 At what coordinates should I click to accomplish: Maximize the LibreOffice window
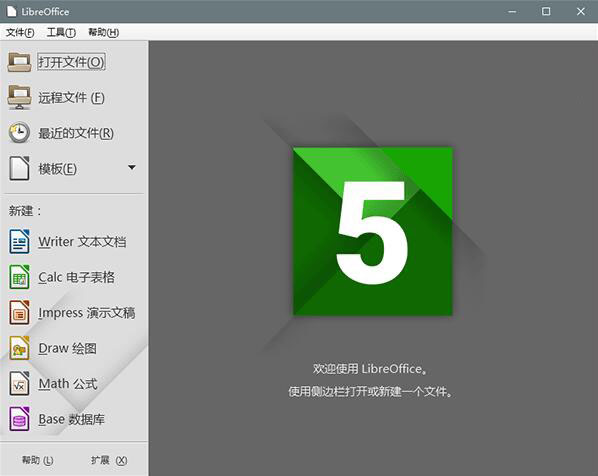click(546, 11)
